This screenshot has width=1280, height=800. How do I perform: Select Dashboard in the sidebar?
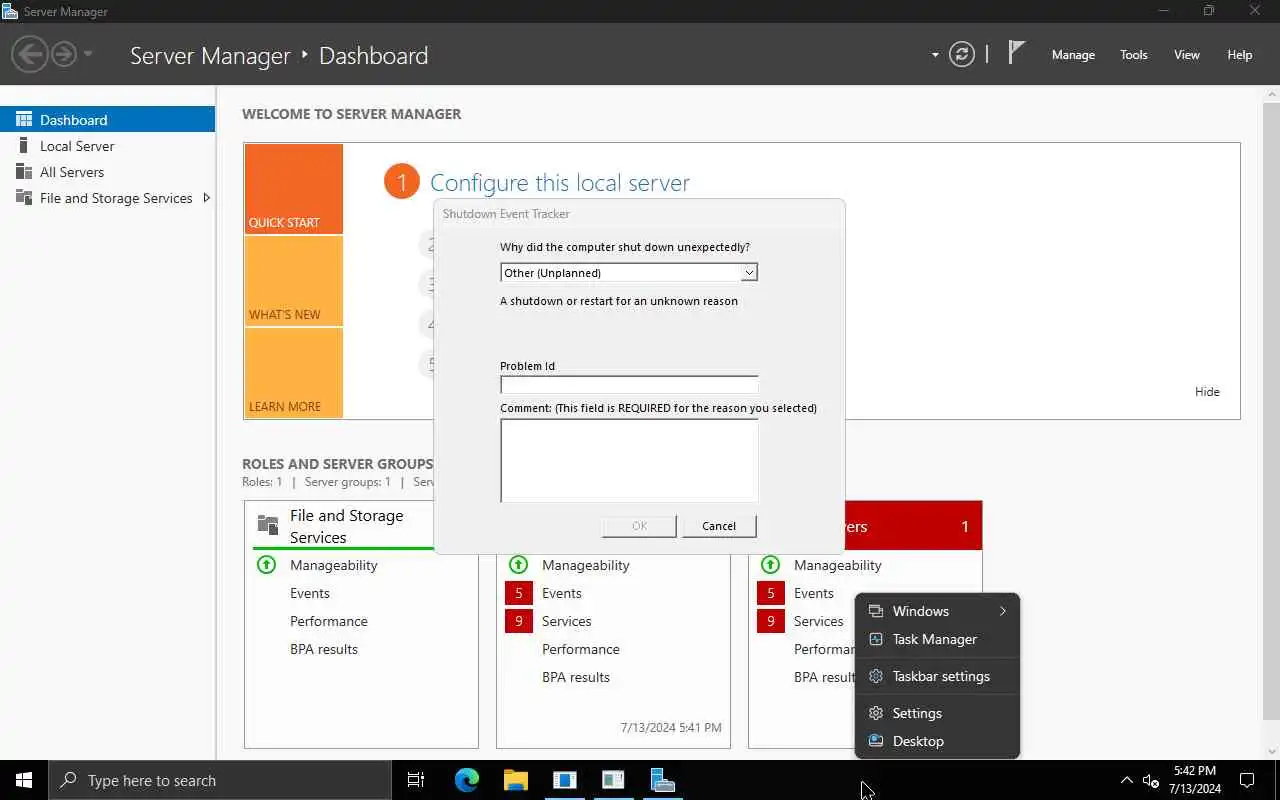(x=107, y=119)
